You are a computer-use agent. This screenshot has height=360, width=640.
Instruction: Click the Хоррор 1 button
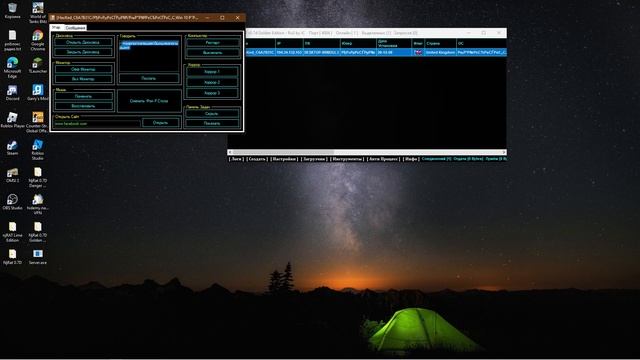click(x=212, y=72)
